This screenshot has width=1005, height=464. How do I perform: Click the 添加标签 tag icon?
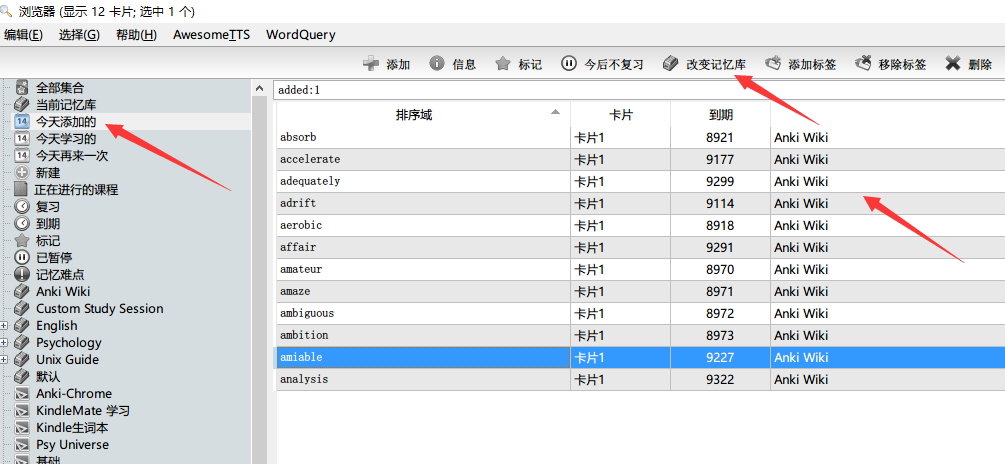[x=773, y=64]
